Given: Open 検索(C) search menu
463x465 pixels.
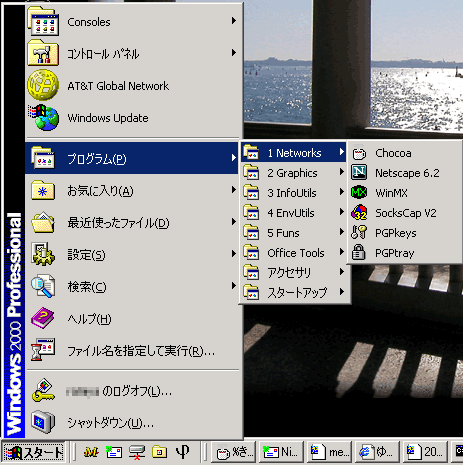Looking at the screenshot, I should (132, 286).
